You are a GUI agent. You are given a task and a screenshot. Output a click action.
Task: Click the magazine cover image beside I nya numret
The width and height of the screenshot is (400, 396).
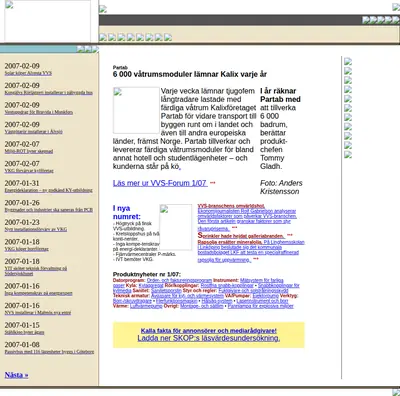point(176,227)
